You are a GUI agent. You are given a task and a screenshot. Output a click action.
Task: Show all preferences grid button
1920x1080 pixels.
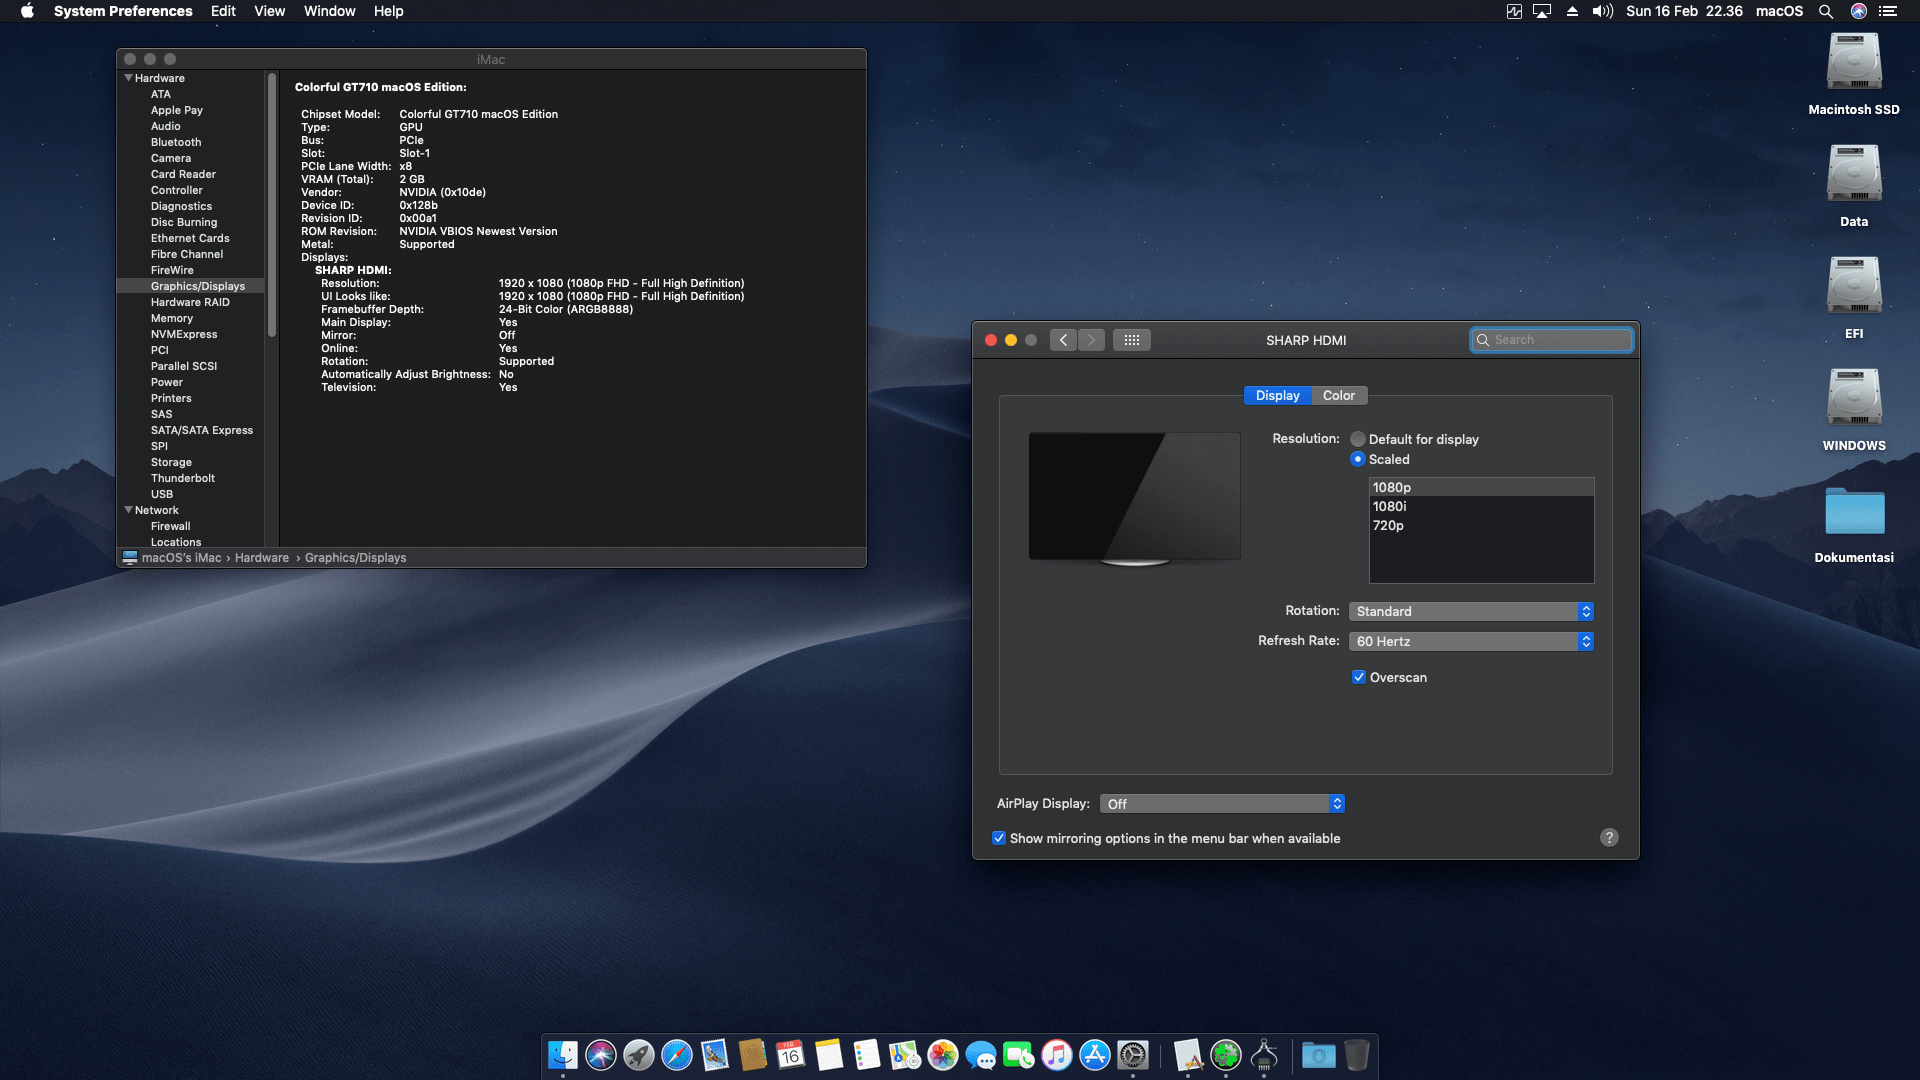pyautogui.click(x=1132, y=340)
